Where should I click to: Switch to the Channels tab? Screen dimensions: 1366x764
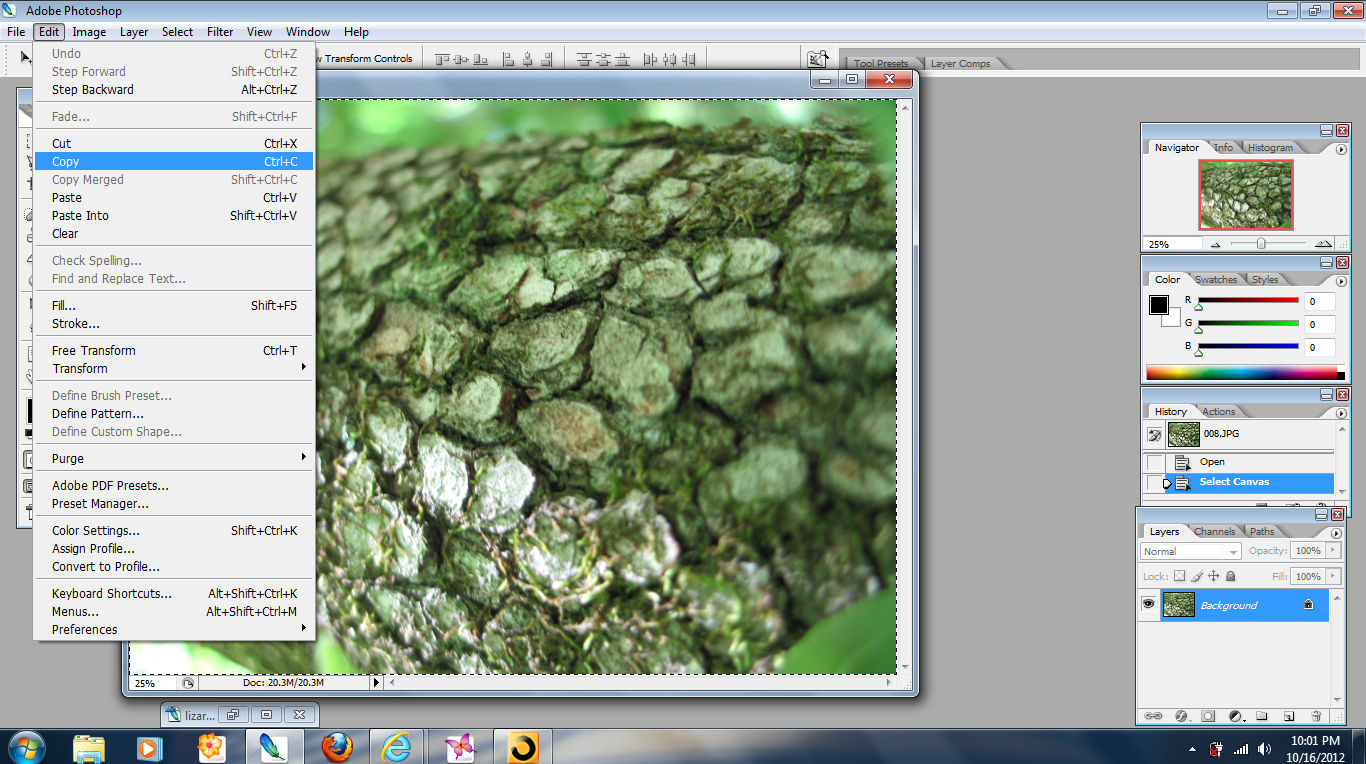[1214, 531]
